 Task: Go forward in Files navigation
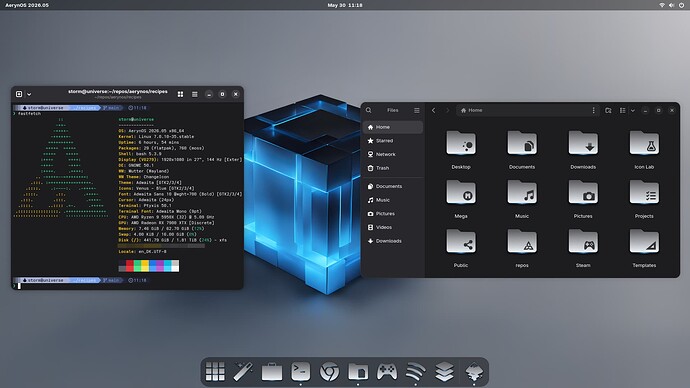click(x=448, y=110)
